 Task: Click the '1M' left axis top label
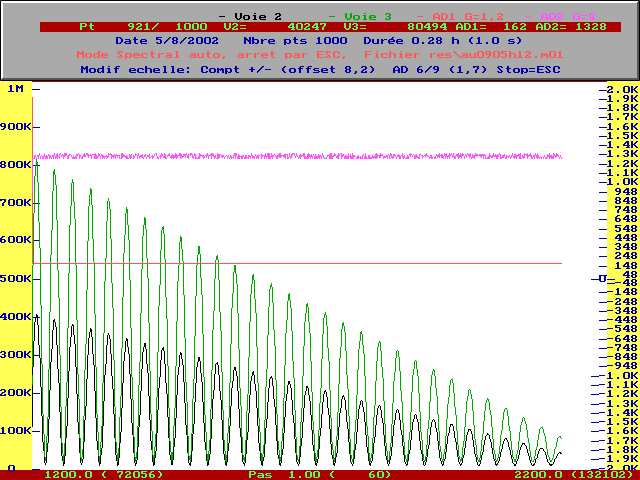[x=15, y=89]
